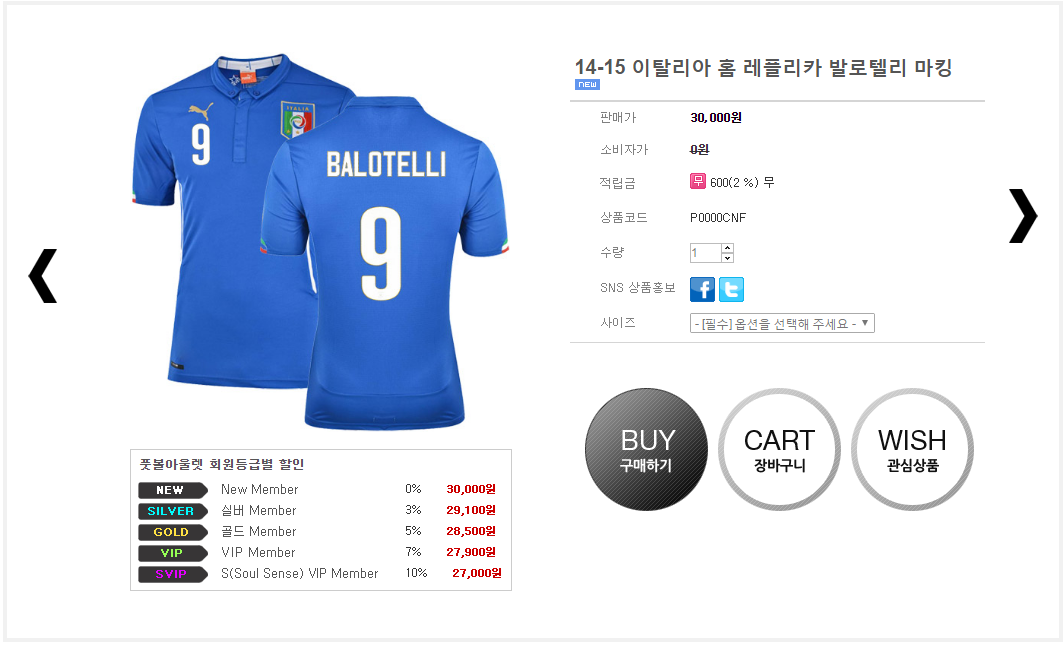Share product on Twitter icon

pos(732,290)
